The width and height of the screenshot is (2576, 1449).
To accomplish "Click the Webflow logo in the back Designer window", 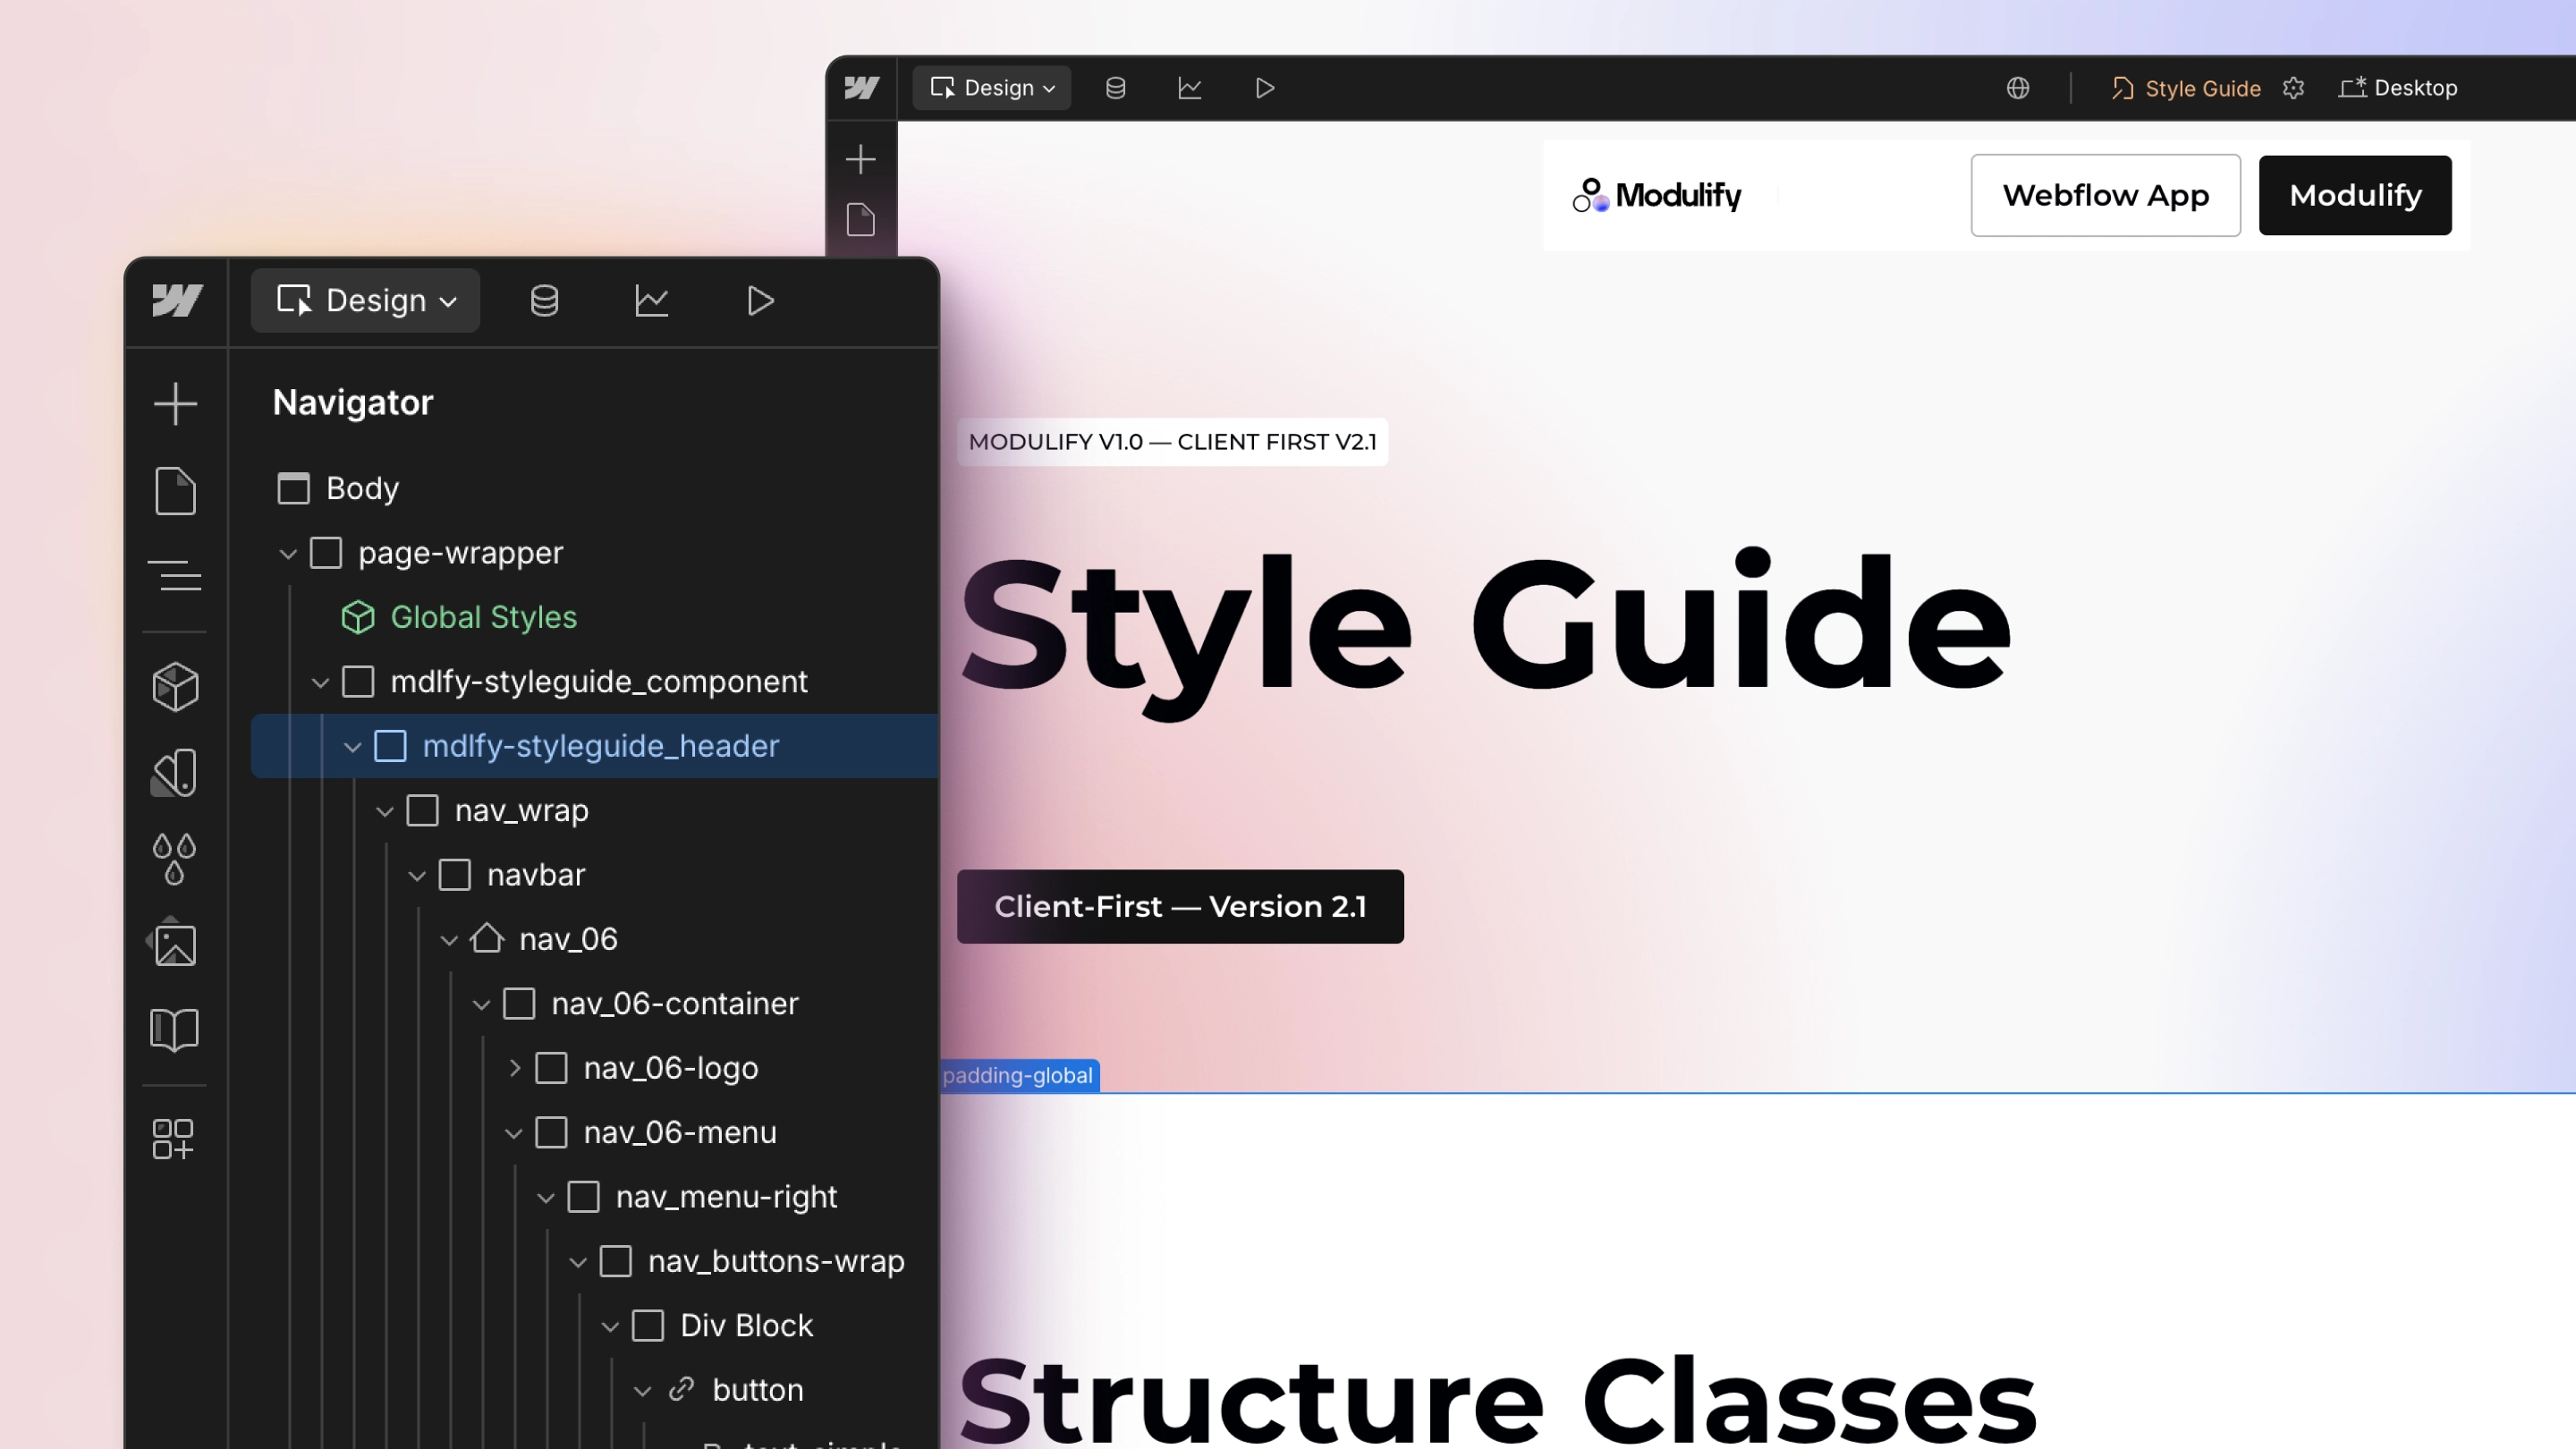I will [861, 88].
